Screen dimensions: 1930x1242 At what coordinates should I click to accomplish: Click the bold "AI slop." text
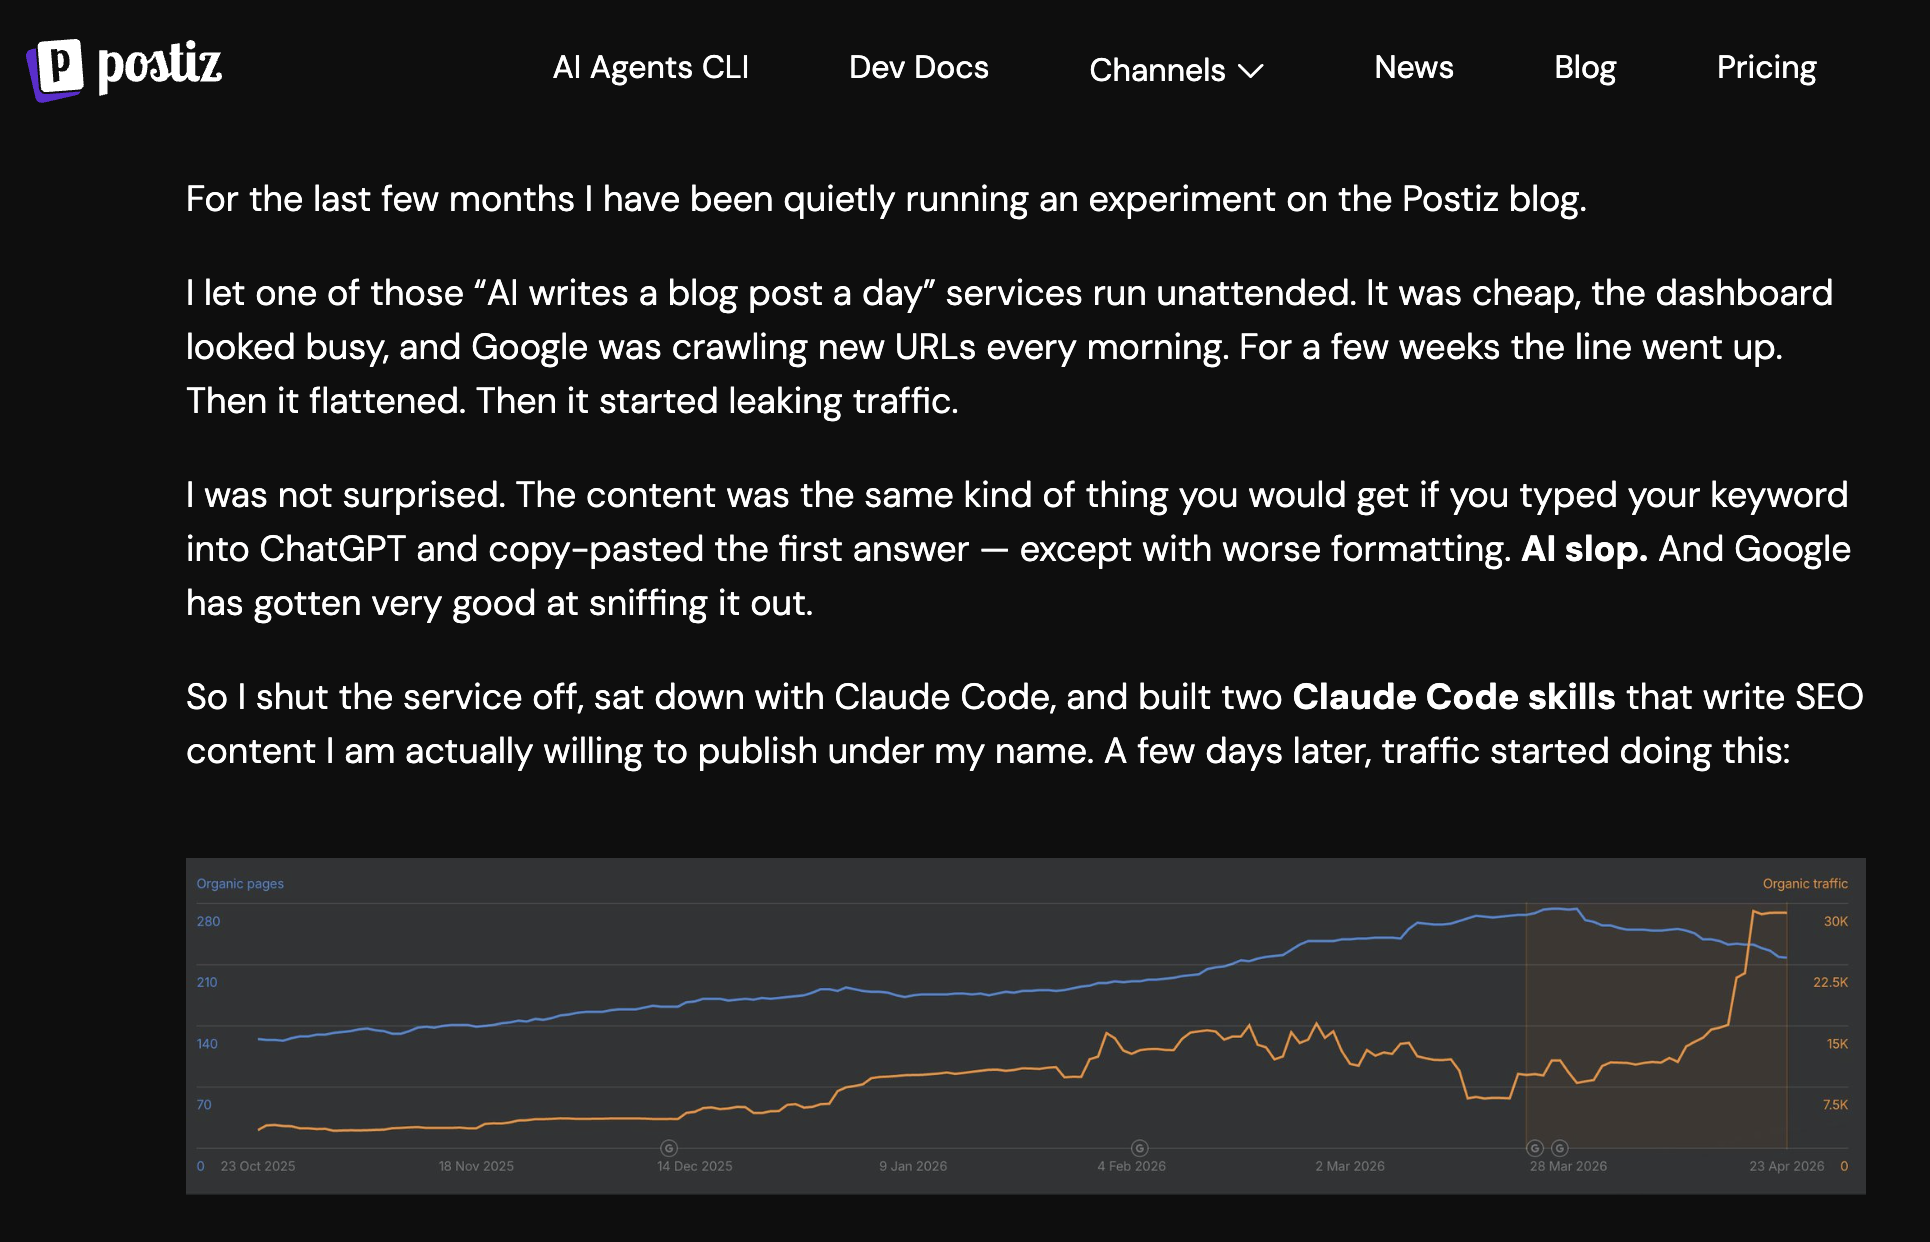click(1584, 549)
